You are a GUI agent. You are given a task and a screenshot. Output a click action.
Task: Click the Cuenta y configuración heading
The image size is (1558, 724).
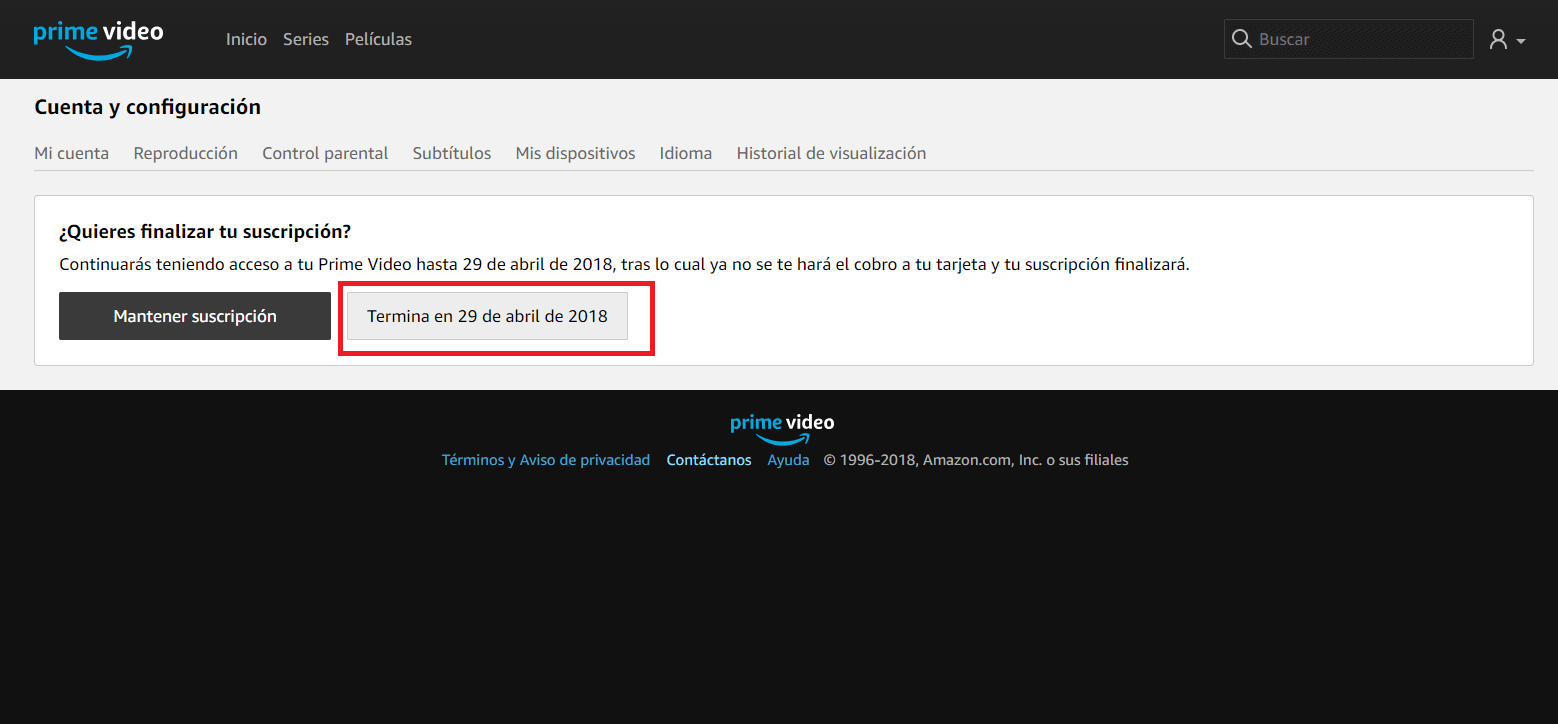tap(148, 107)
